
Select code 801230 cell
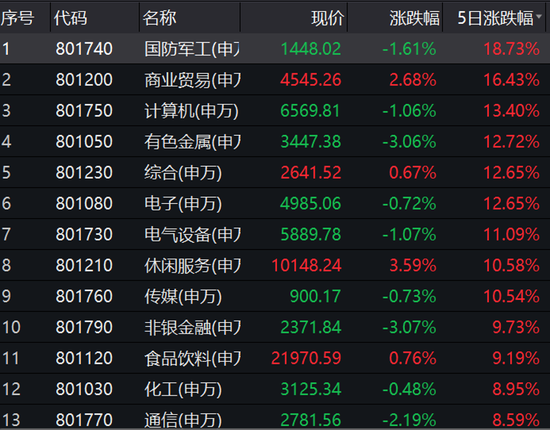point(84,172)
